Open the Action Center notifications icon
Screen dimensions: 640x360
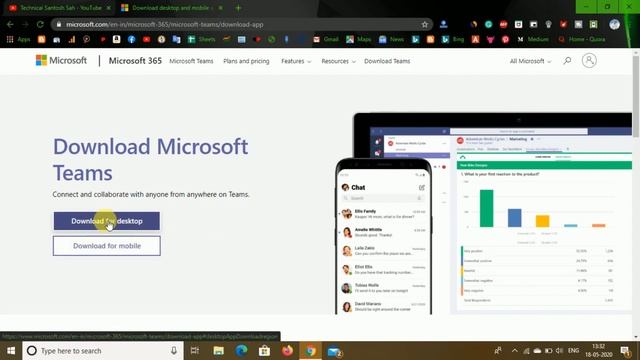tap(625, 351)
